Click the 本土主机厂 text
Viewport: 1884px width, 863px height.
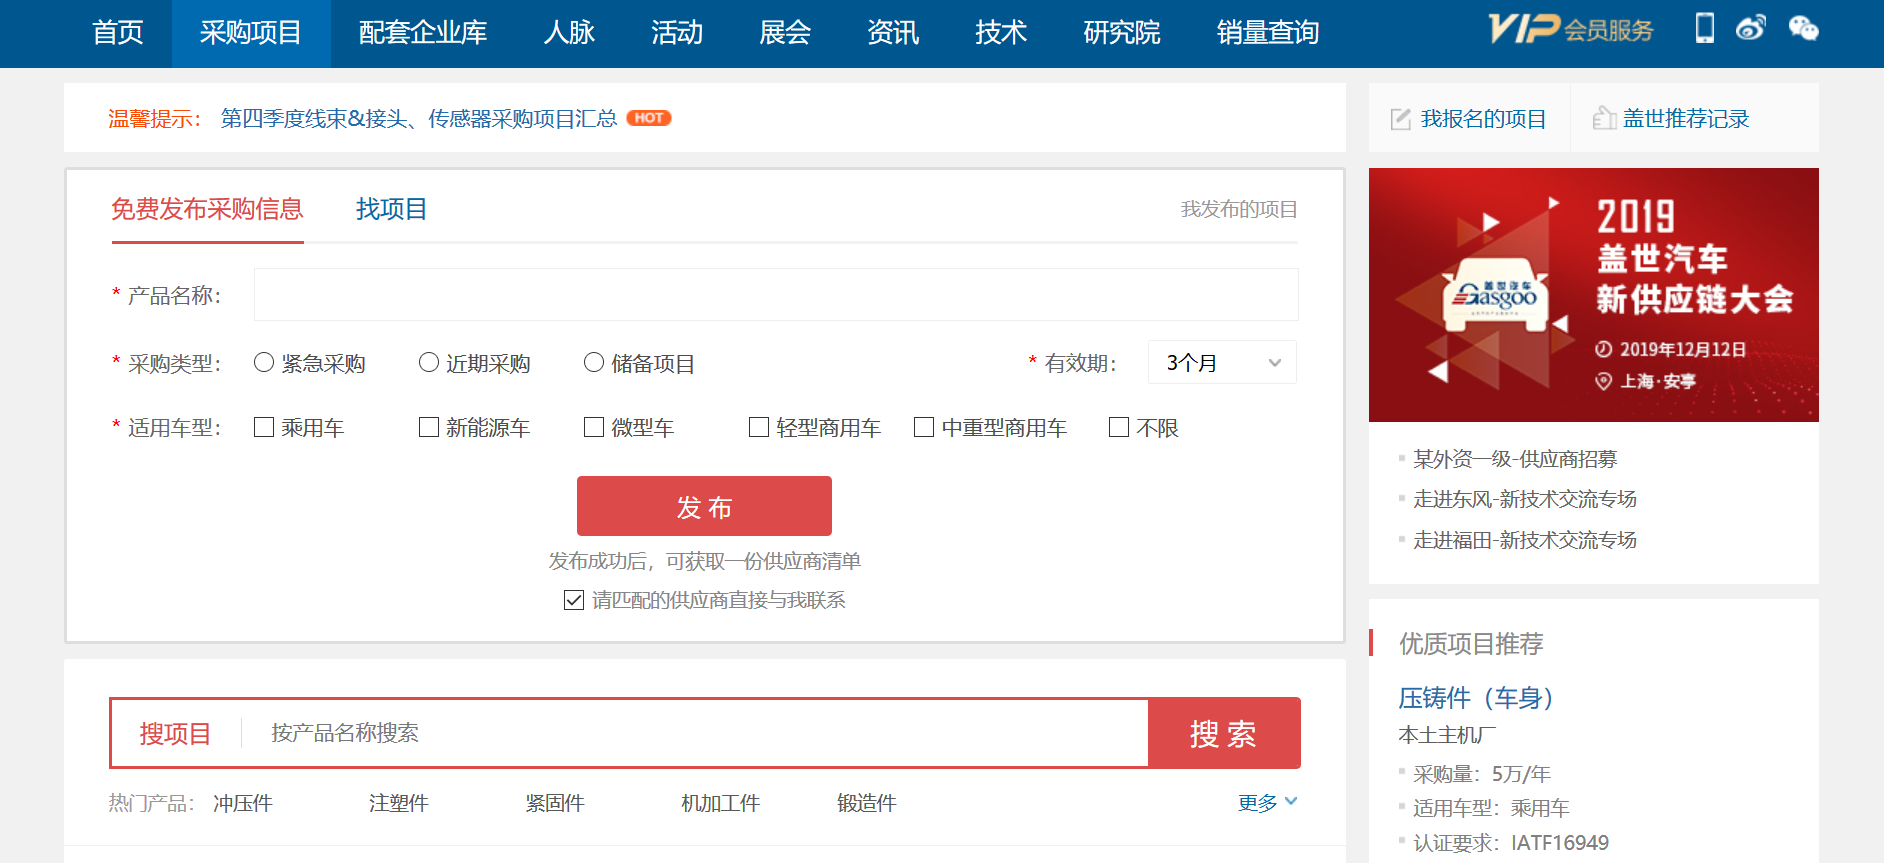1447,735
